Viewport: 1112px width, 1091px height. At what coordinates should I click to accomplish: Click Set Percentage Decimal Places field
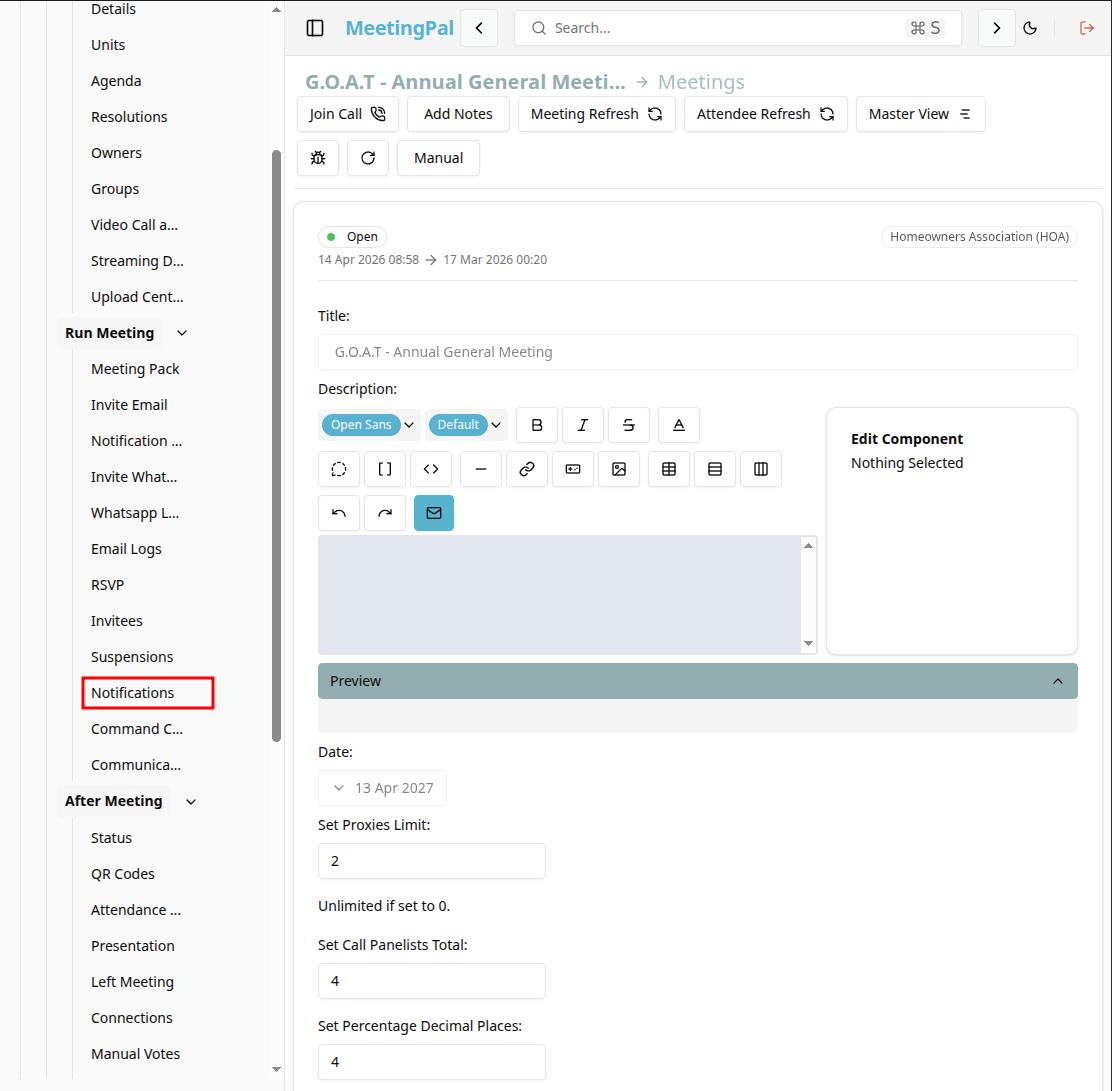pyautogui.click(x=432, y=1062)
